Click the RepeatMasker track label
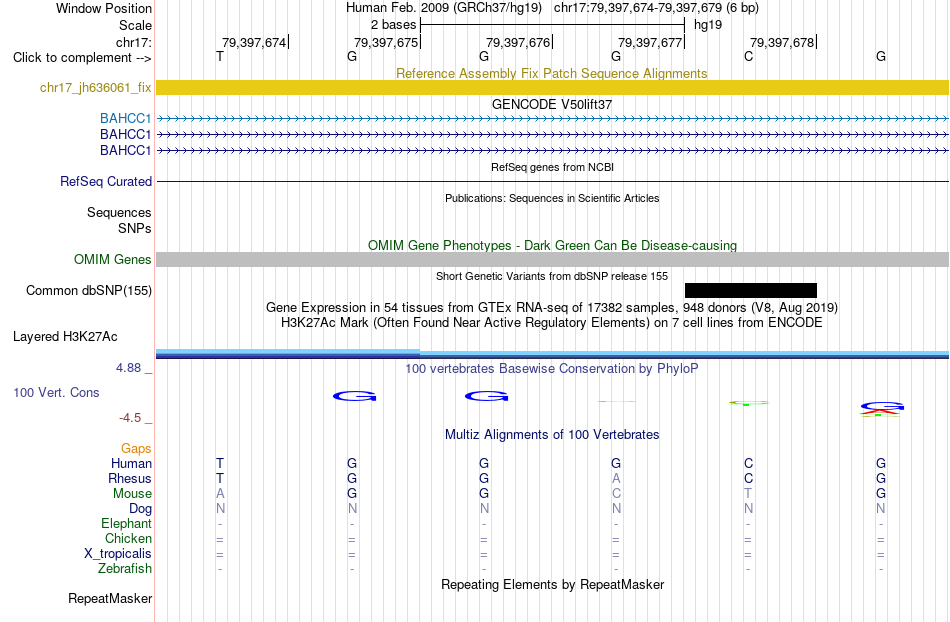 pyautogui.click(x=110, y=598)
